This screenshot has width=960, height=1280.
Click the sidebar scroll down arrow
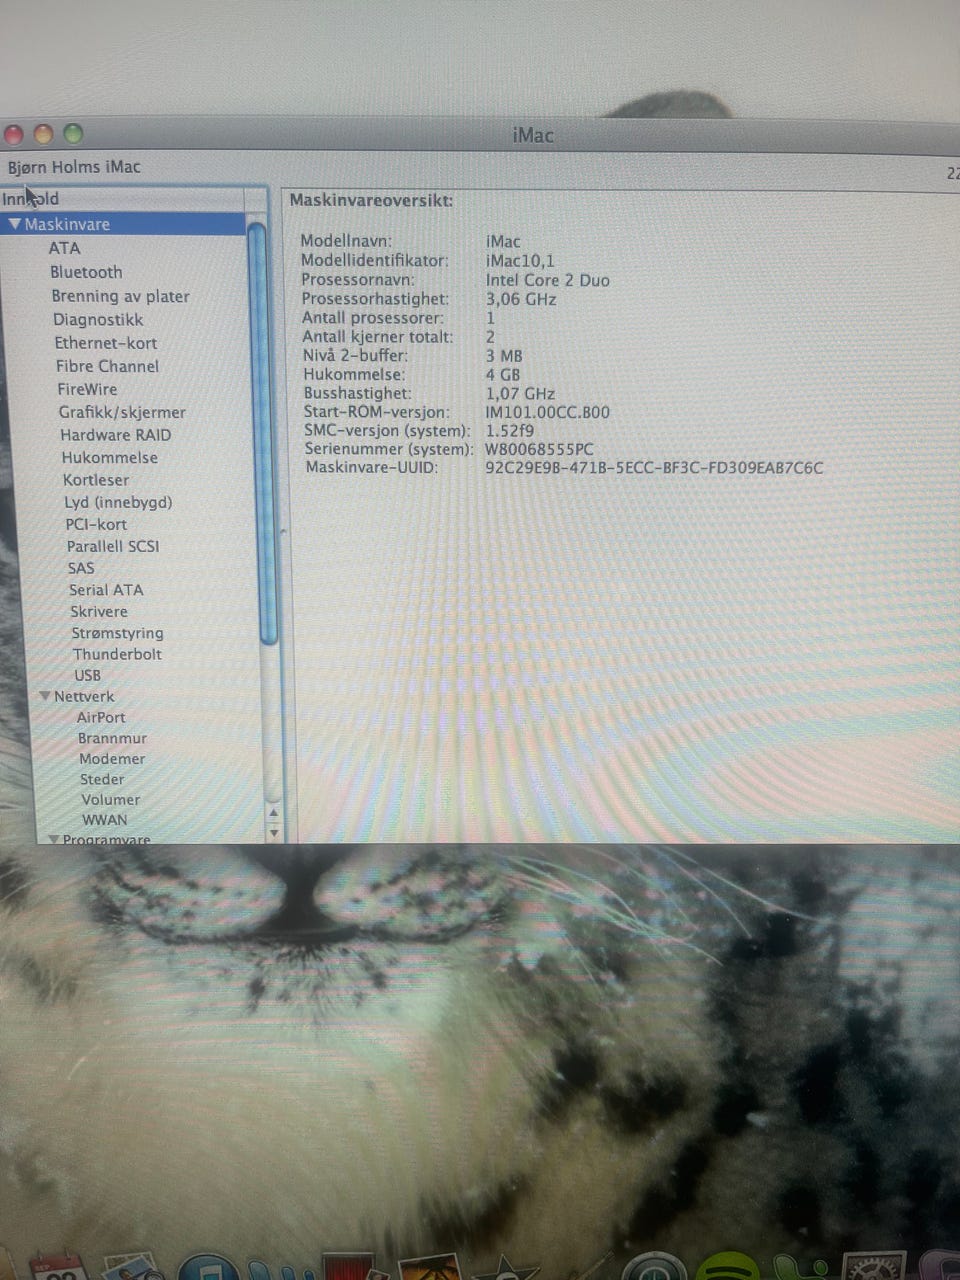coord(273,832)
